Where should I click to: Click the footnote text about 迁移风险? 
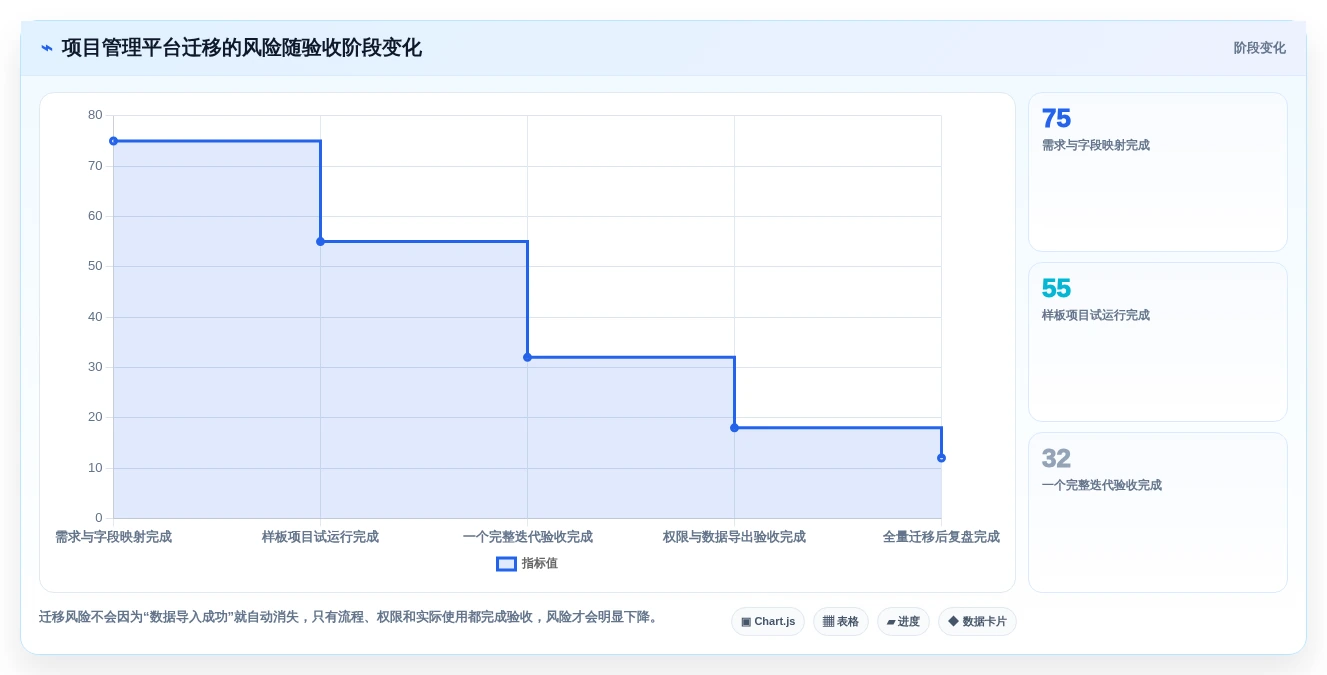(350, 617)
